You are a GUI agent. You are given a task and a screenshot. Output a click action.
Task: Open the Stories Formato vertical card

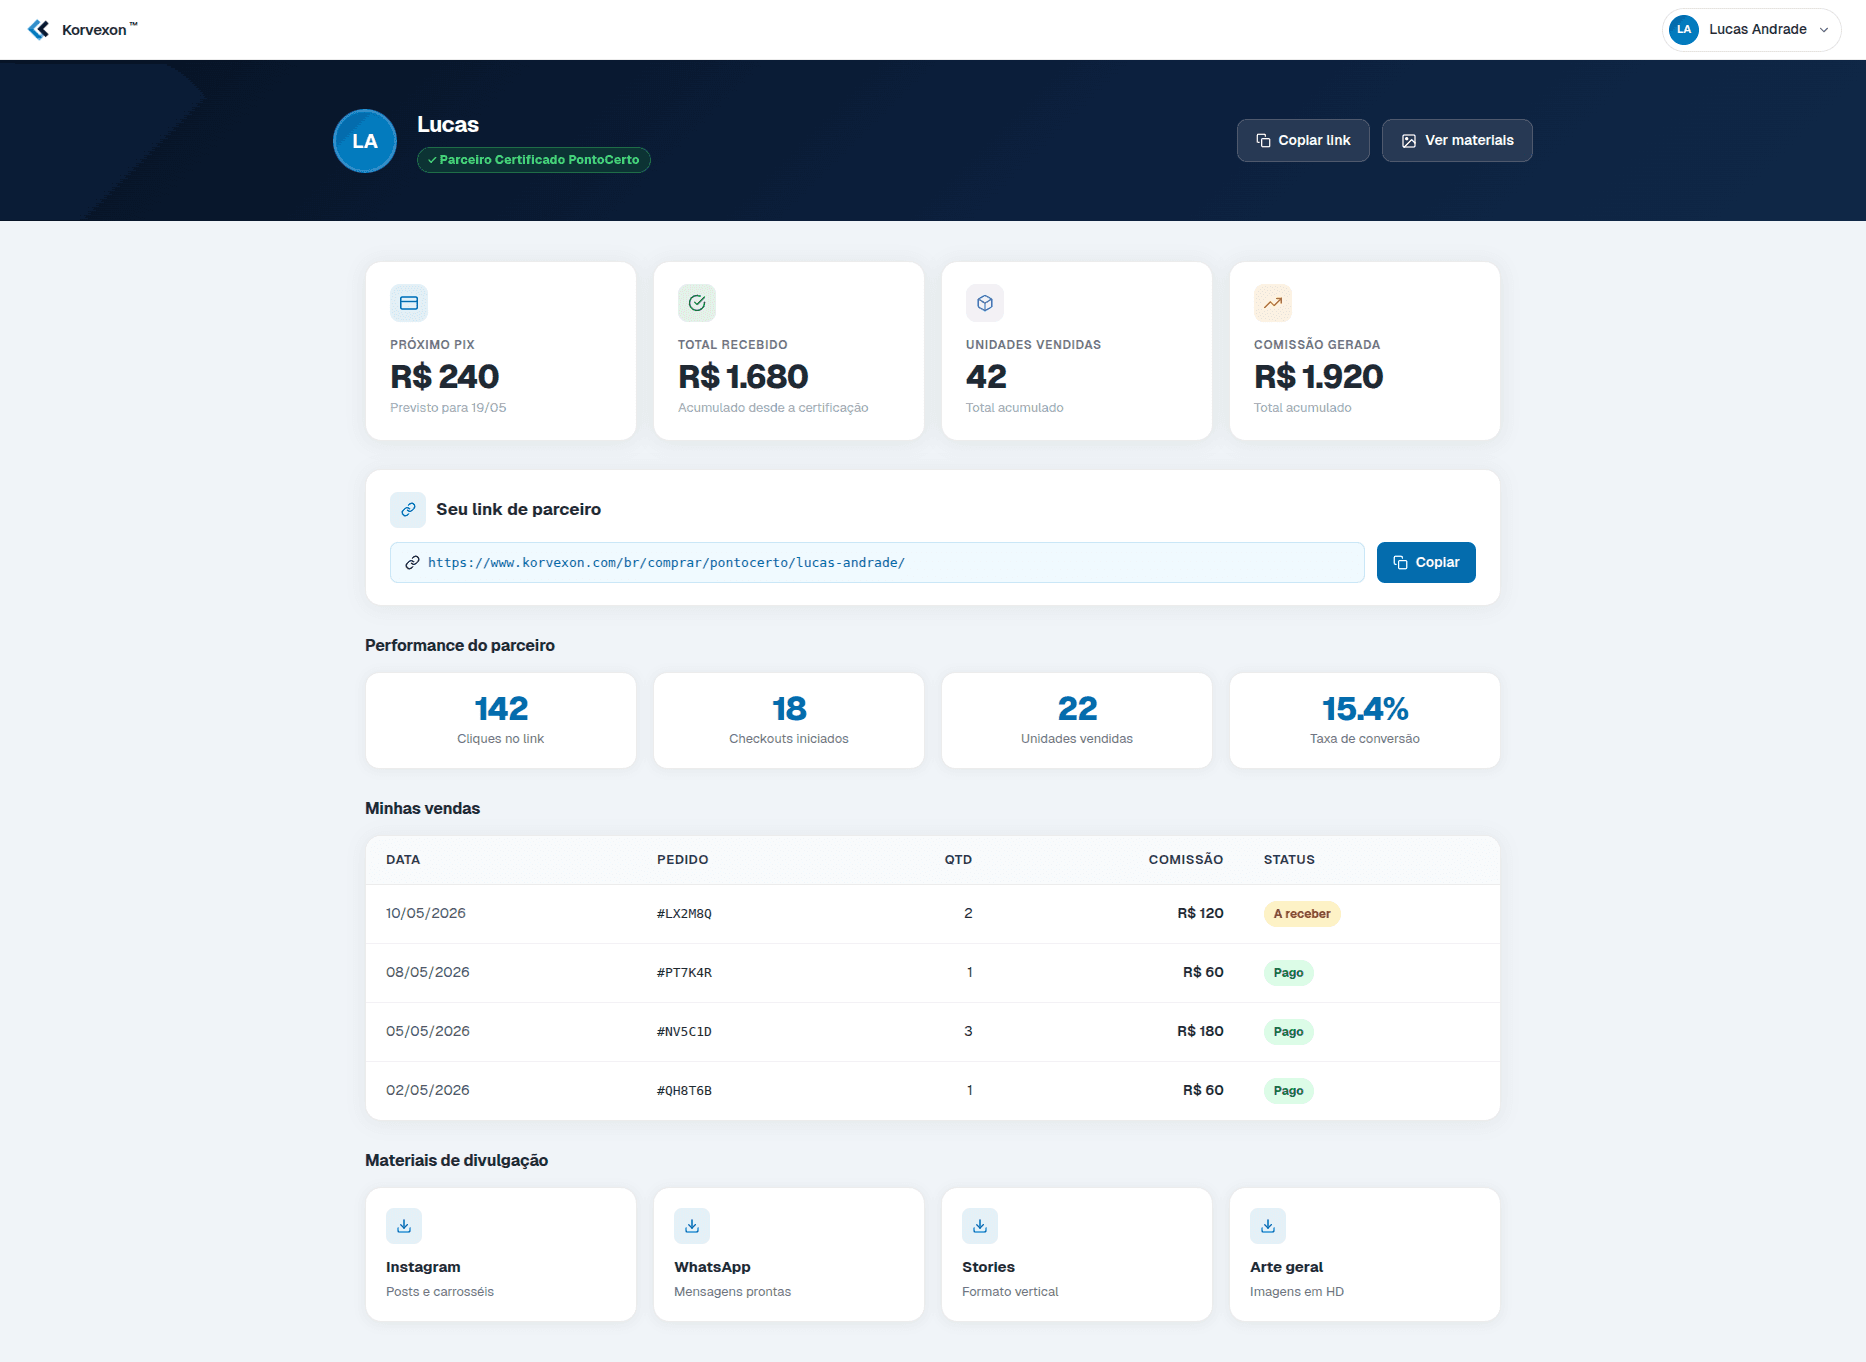1077,1254
